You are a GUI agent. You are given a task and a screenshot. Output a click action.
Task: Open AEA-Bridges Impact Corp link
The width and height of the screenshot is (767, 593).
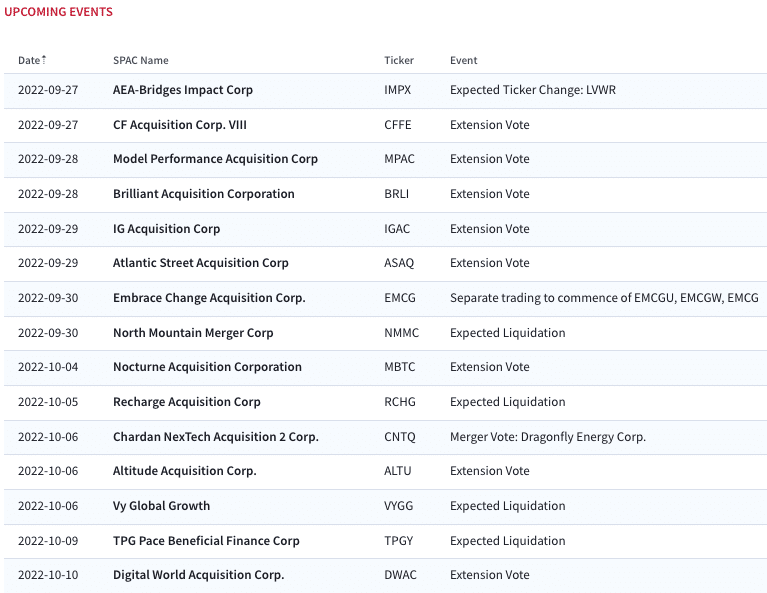(x=183, y=90)
